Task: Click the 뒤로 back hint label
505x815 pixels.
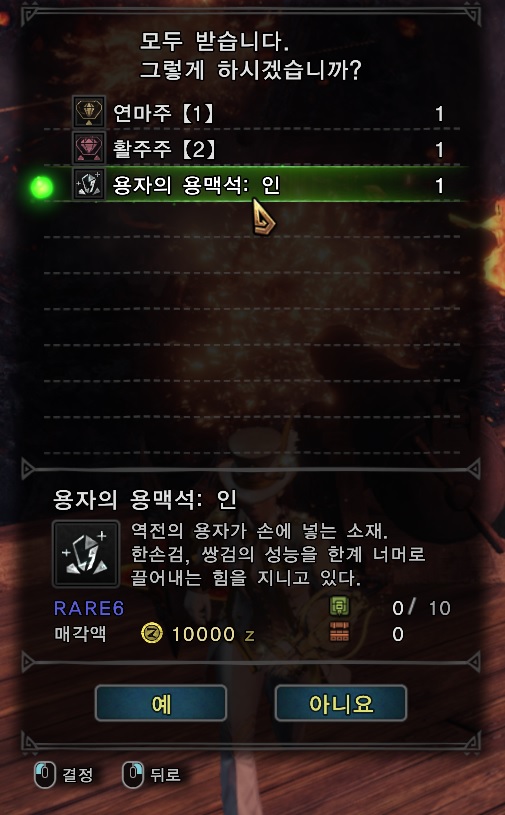Action: click(x=165, y=775)
